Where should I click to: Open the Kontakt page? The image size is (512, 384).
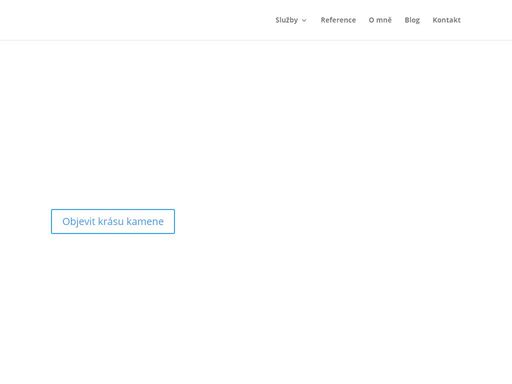[x=446, y=20]
